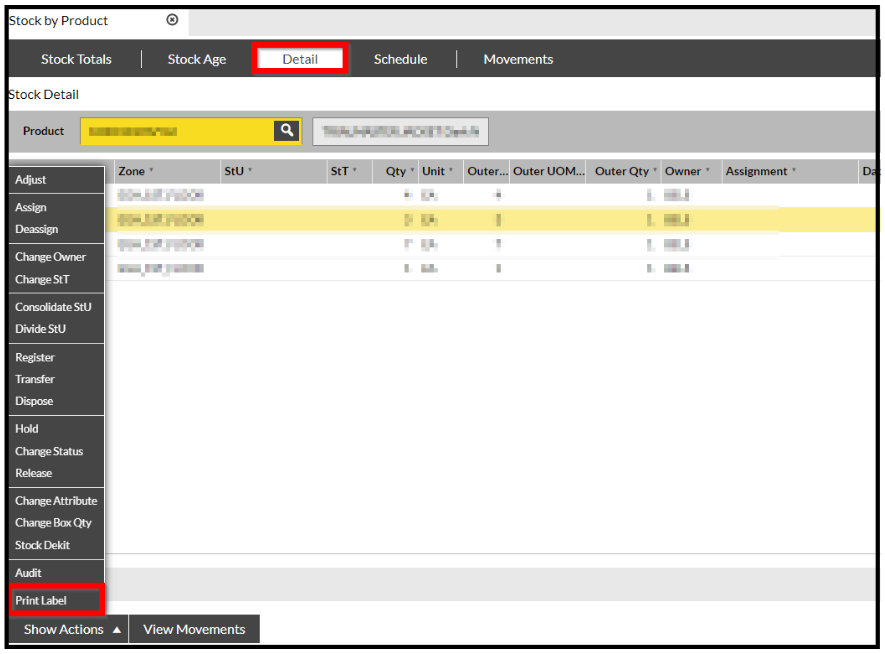
Task: Open the Assignment column filter arrow
Action: [794, 170]
